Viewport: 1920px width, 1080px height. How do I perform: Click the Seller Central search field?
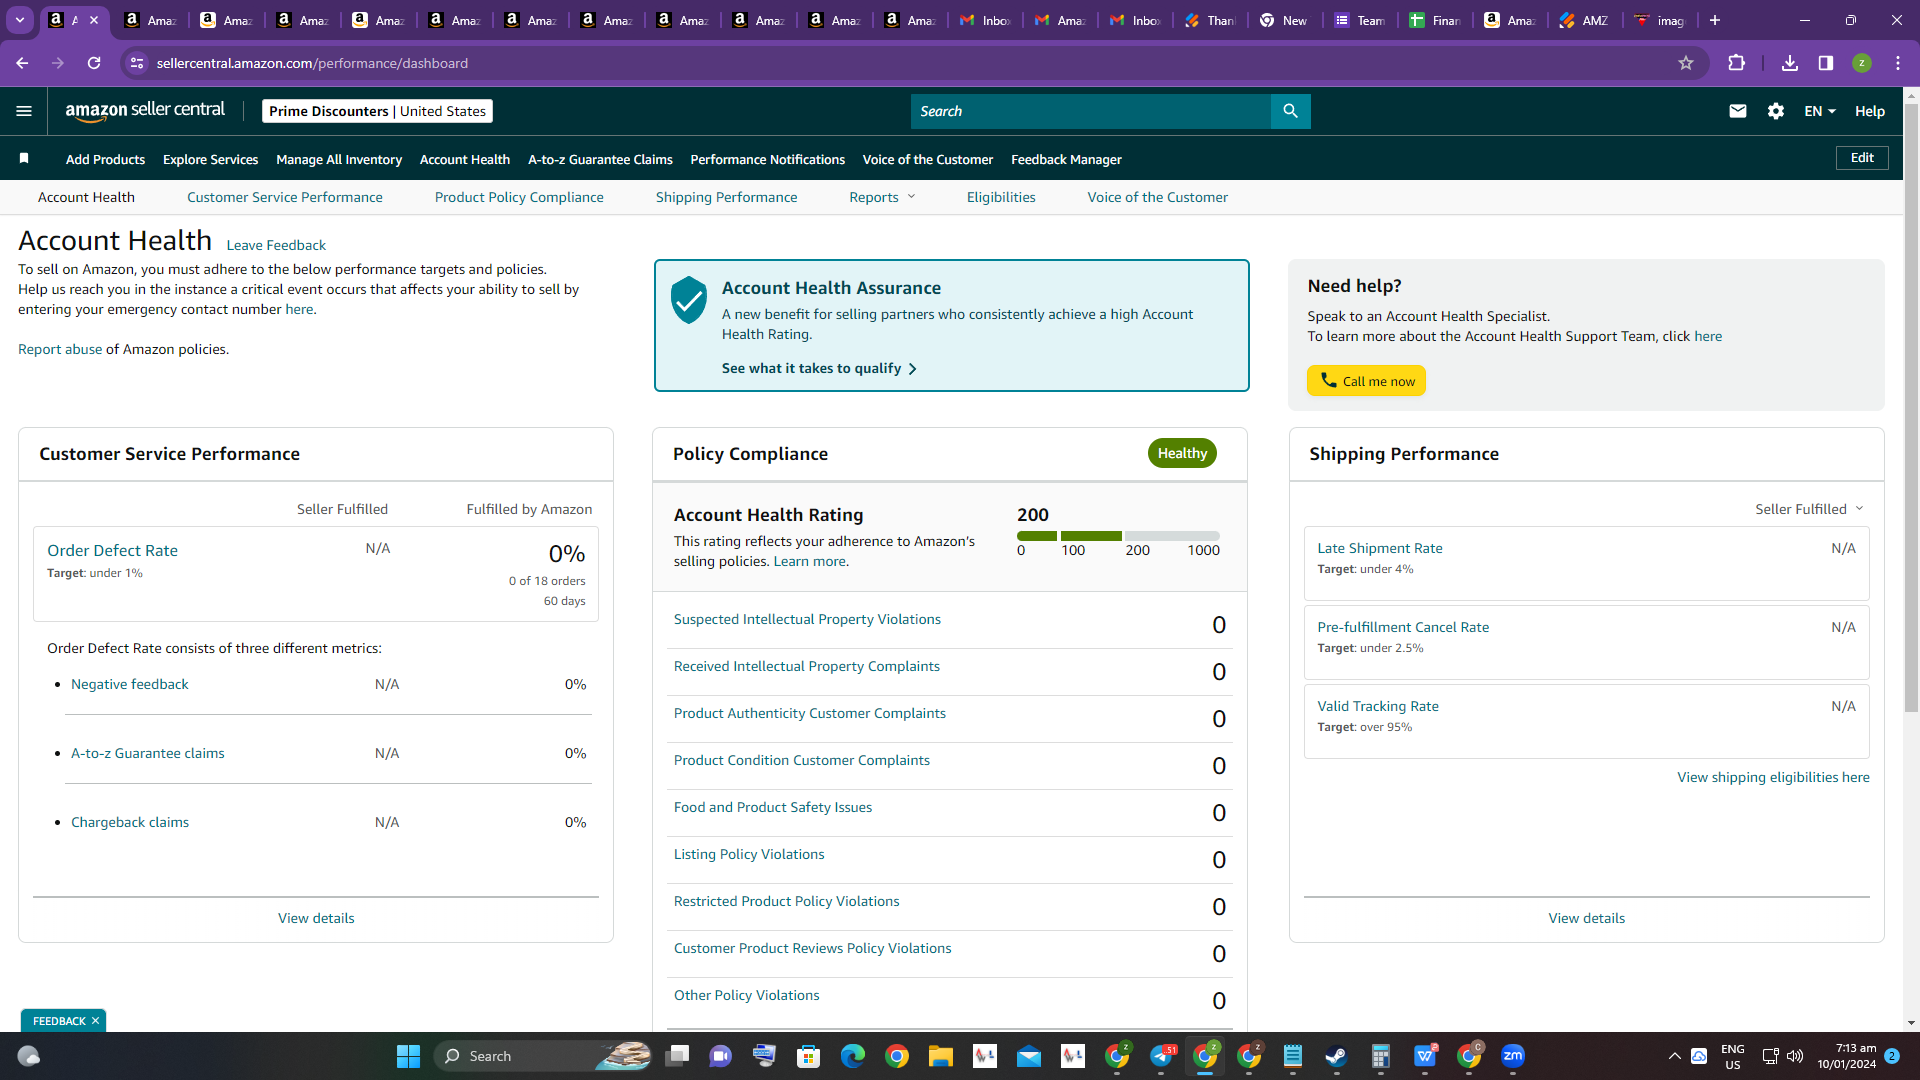(1090, 111)
